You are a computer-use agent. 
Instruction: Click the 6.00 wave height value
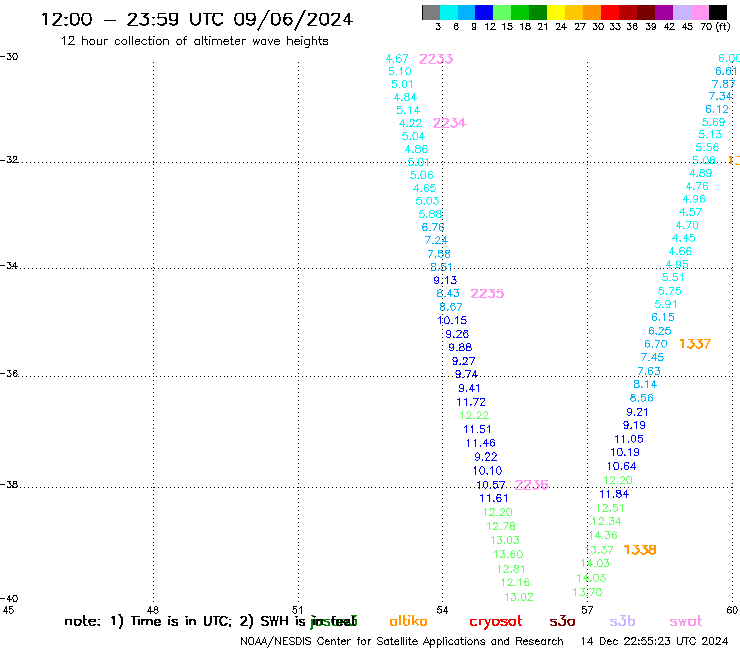729,58
